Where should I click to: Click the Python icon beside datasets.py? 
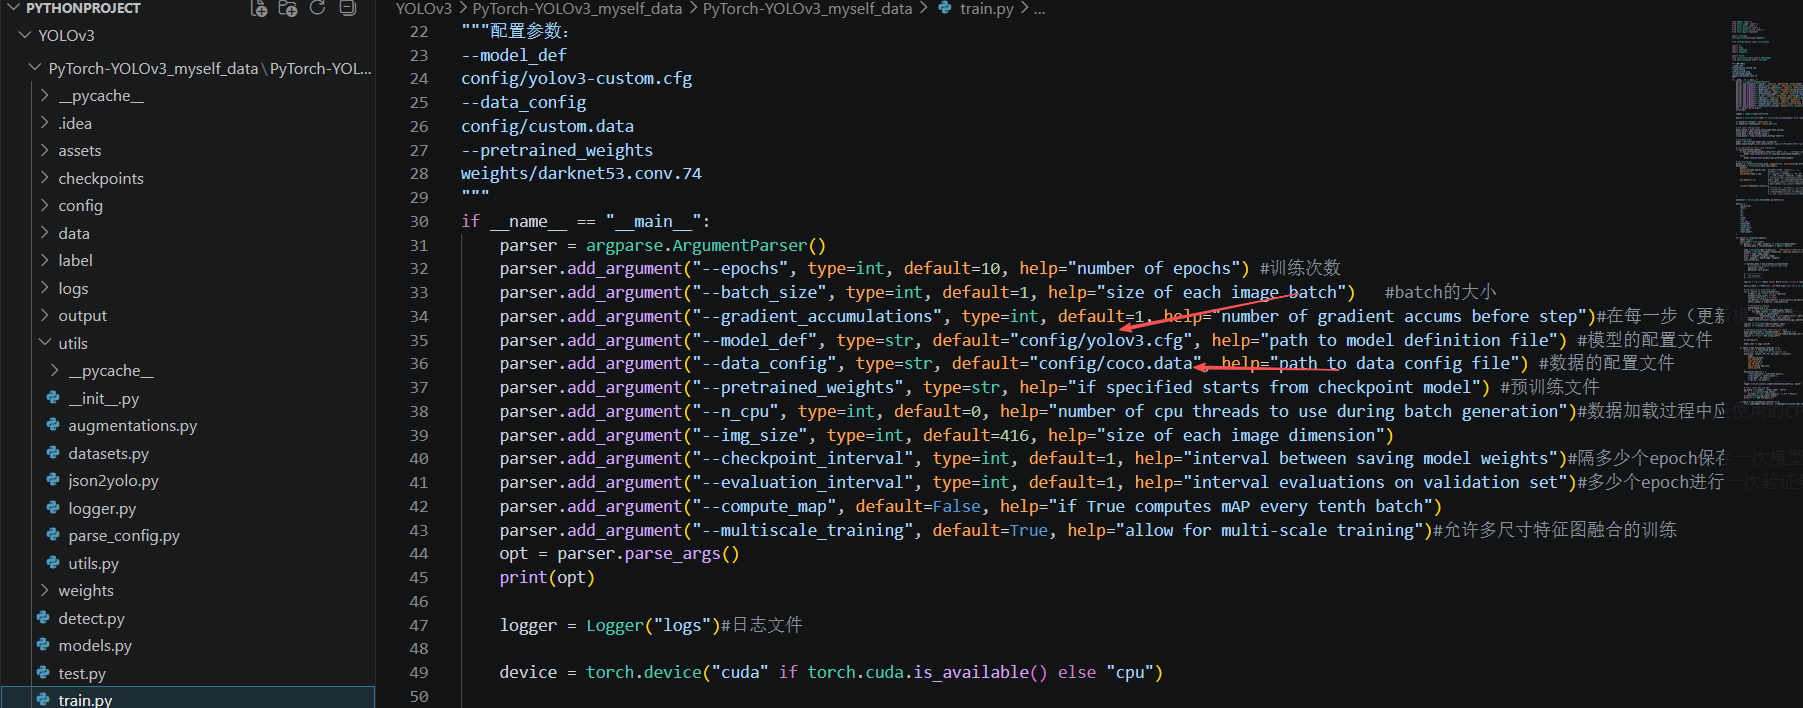53,453
